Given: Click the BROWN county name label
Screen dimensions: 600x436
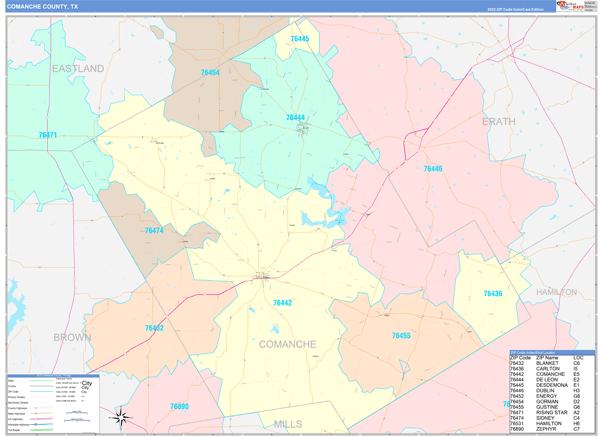Looking at the screenshot, I should pos(72,337).
